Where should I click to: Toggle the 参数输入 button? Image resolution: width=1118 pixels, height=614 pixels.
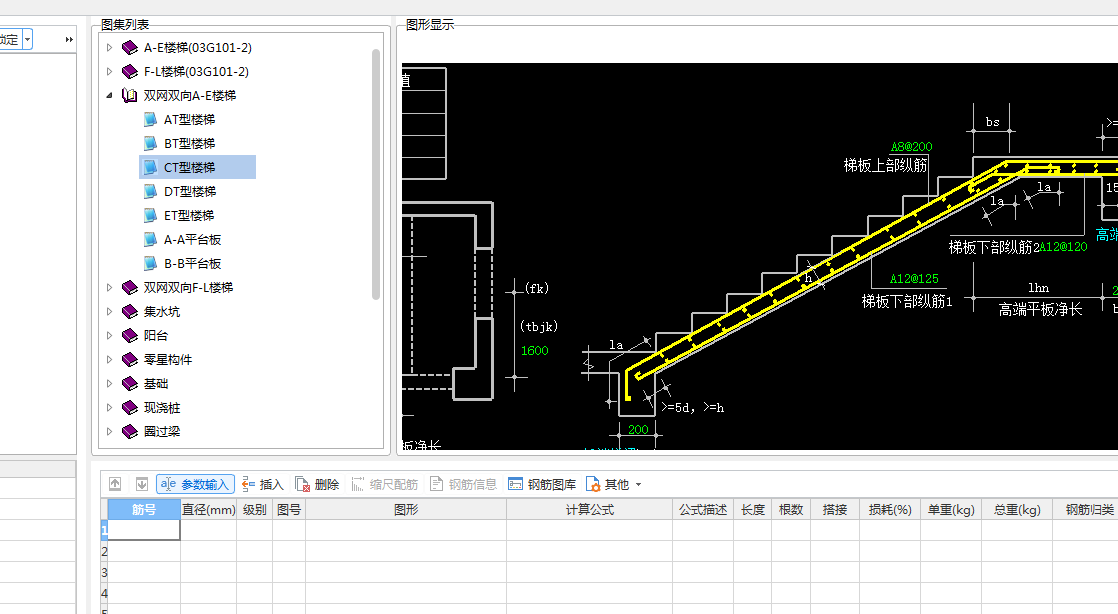195,484
